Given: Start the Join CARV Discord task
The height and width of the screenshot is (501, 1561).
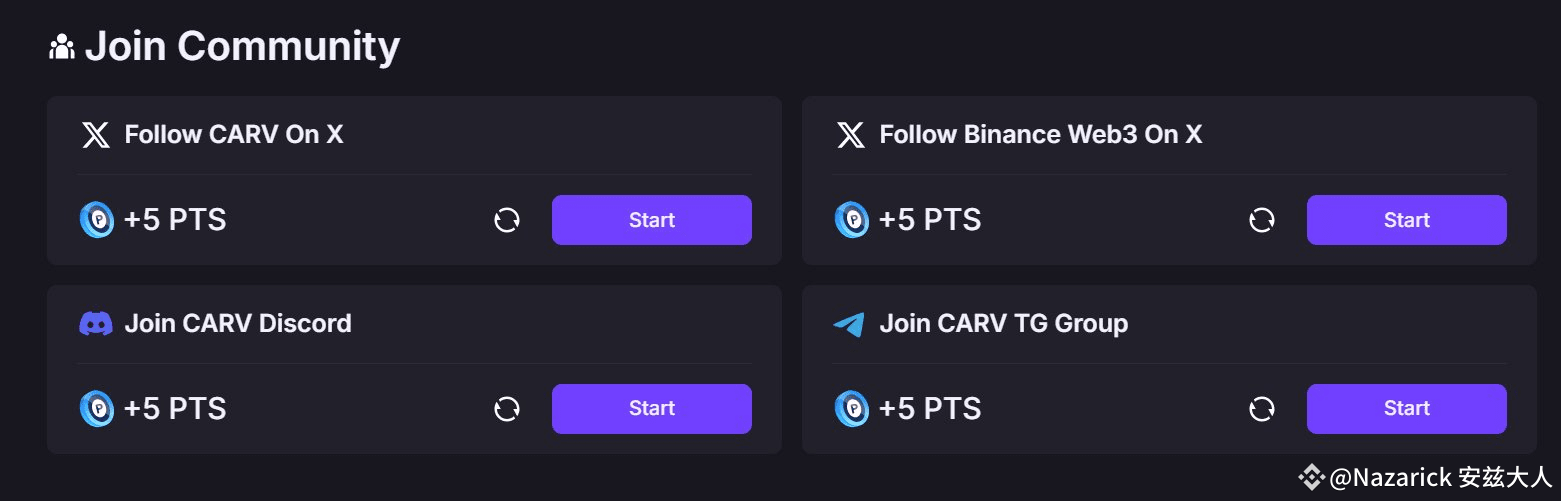Looking at the screenshot, I should tap(652, 408).
